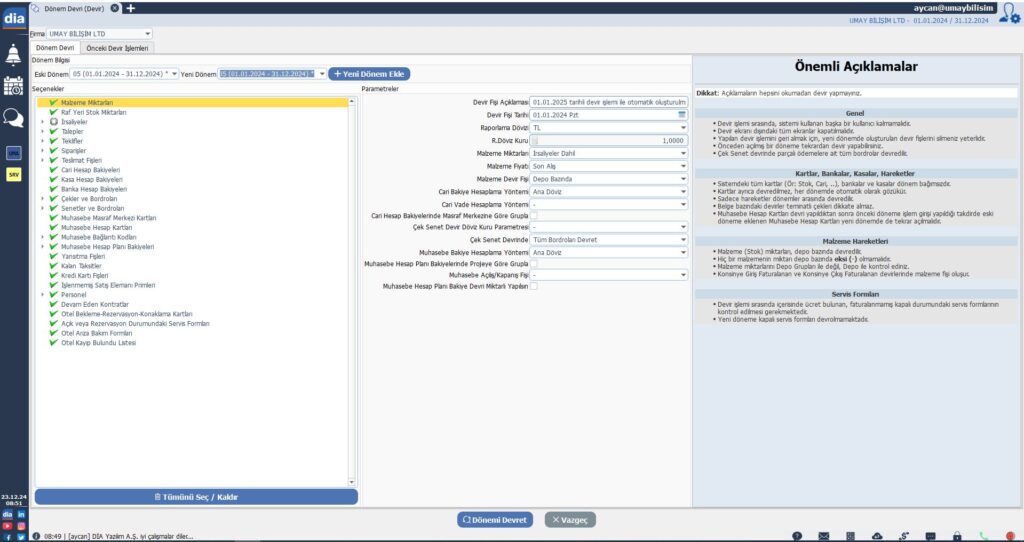Open the mail envelope icon

(x=824, y=536)
